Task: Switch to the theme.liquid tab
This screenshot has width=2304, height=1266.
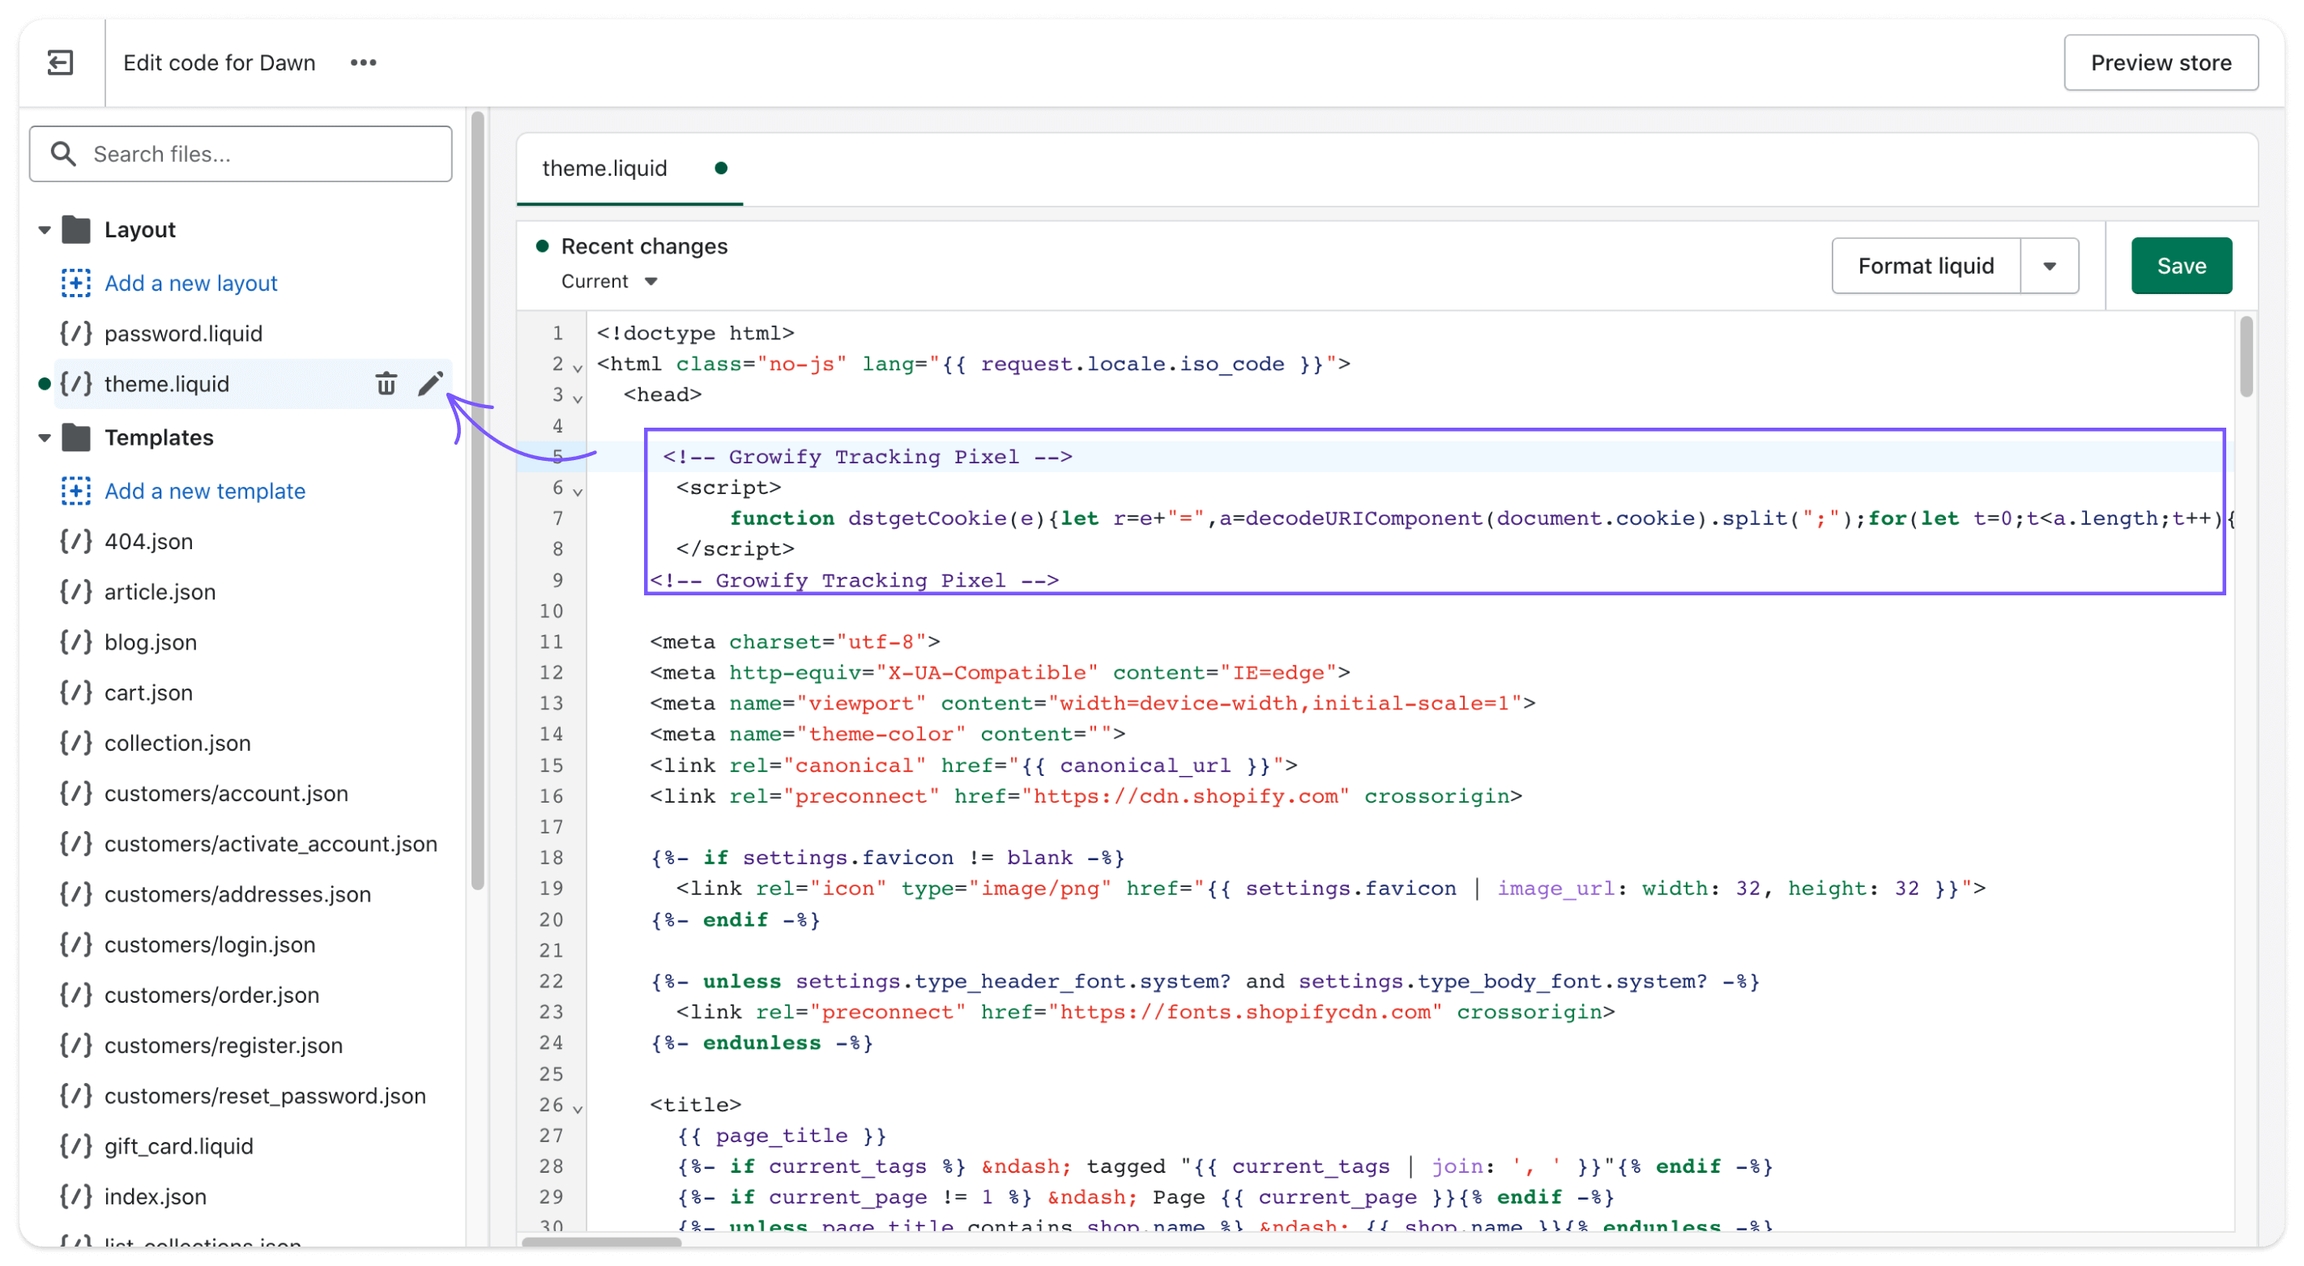Action: [x=630, y=168]
